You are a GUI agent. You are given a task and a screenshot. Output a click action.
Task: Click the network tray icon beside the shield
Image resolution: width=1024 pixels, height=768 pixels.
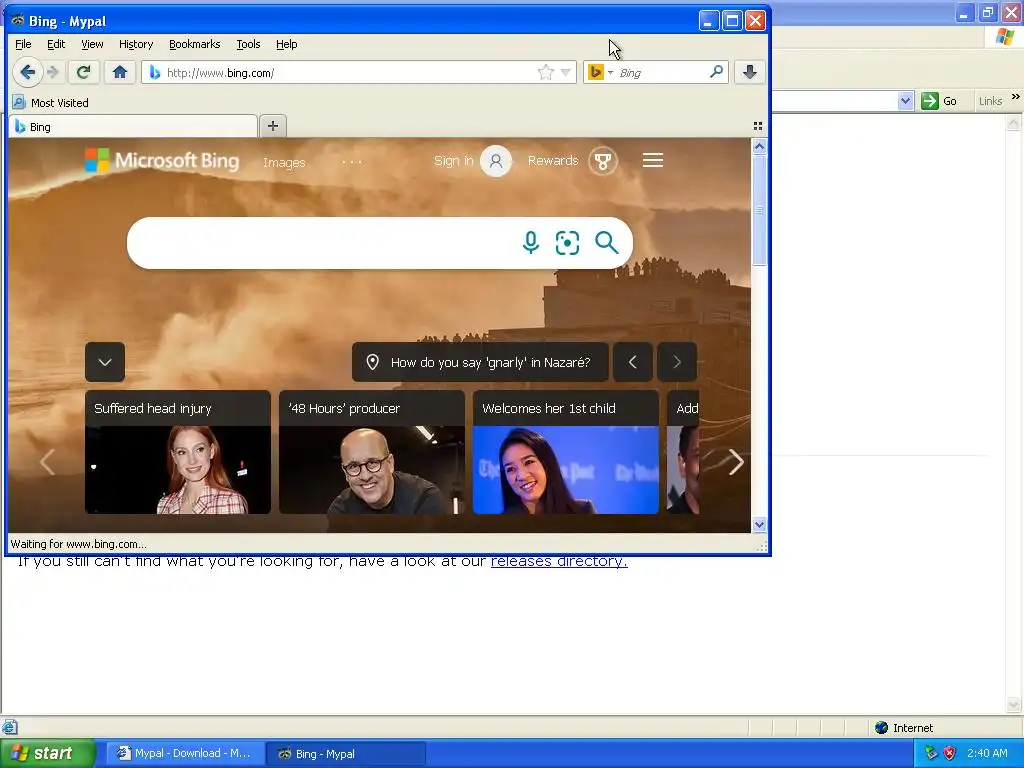pyautogui.click(x=931, y=753)
